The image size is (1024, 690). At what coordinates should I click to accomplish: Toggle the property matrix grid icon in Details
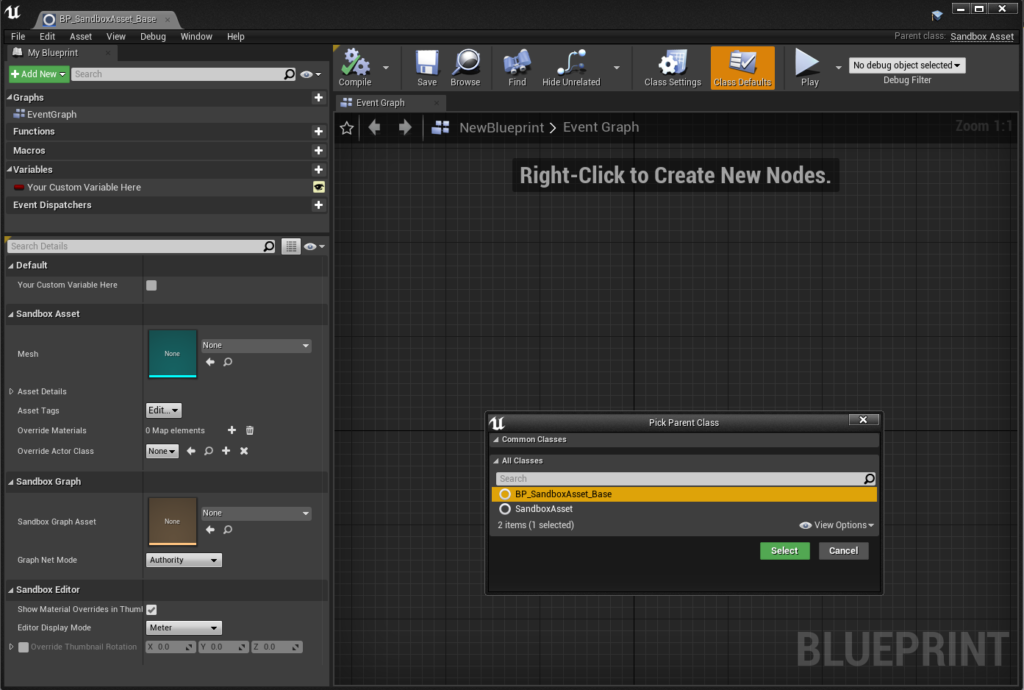pos(291,246)
